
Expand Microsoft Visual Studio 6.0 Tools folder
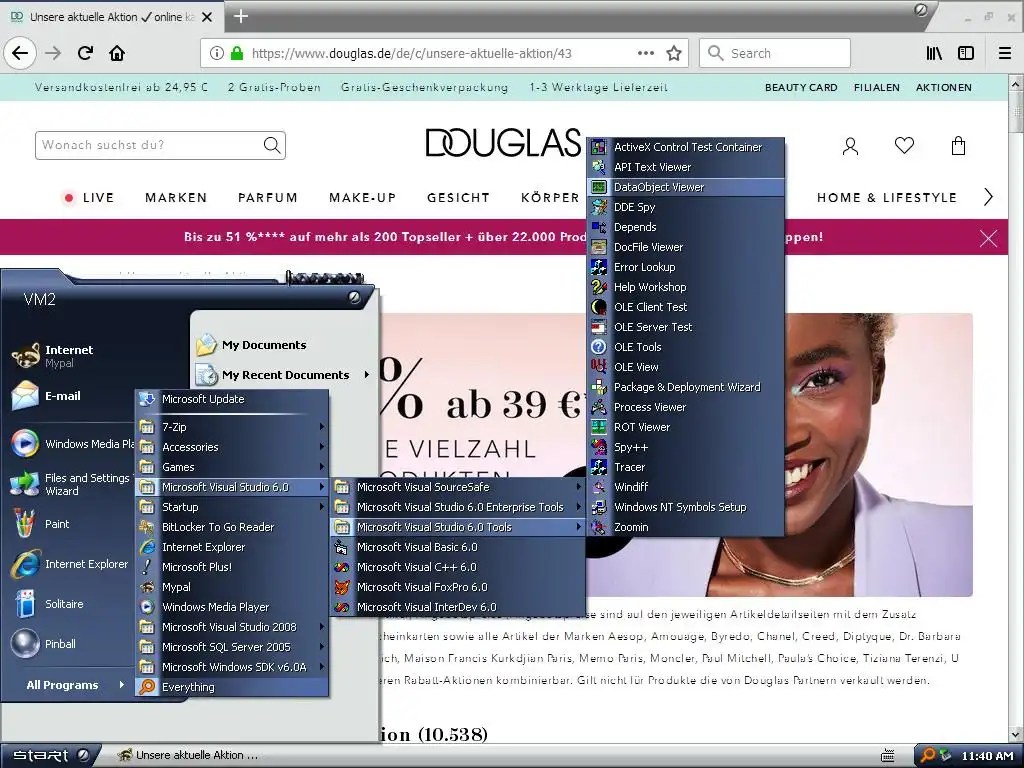tap(457, 527)
